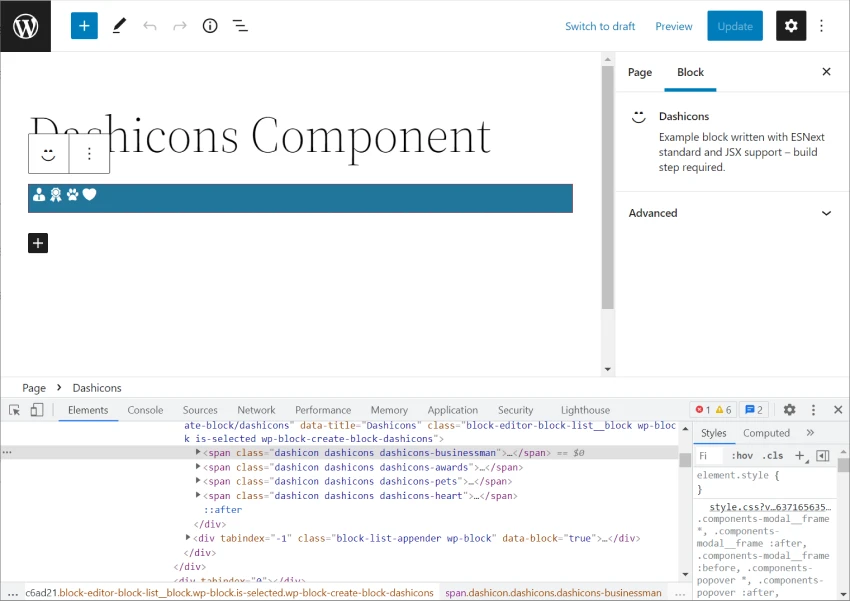
Task: Toggle the settings gear sidebar
Action: (791, 26)
